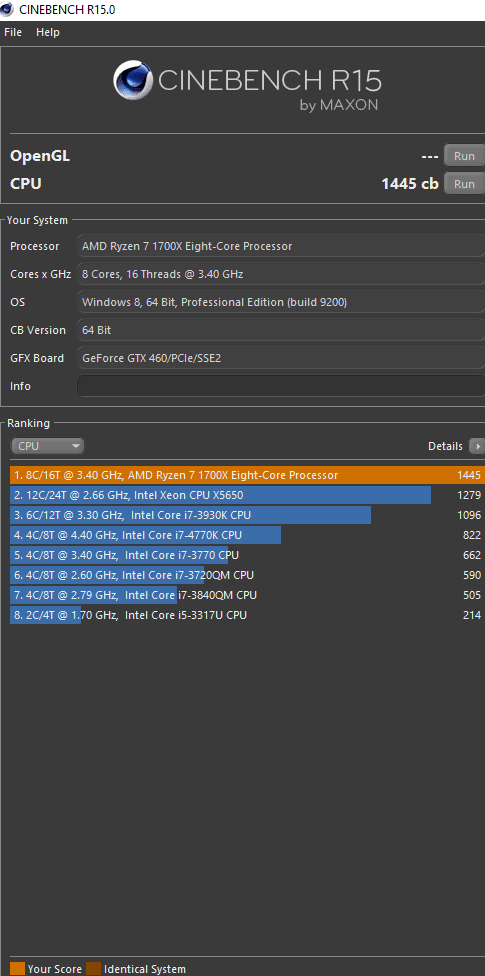Click the GFX Board GeForce GTX 460 field
This screenshot has width=485, height=976.
click(281, 358)
